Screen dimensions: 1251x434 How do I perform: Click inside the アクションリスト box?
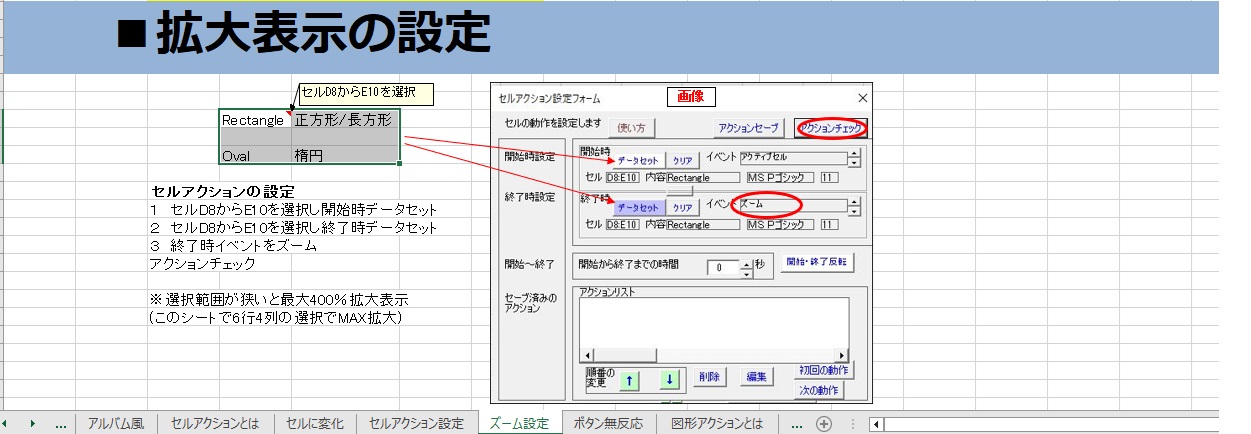coord(714,323)
